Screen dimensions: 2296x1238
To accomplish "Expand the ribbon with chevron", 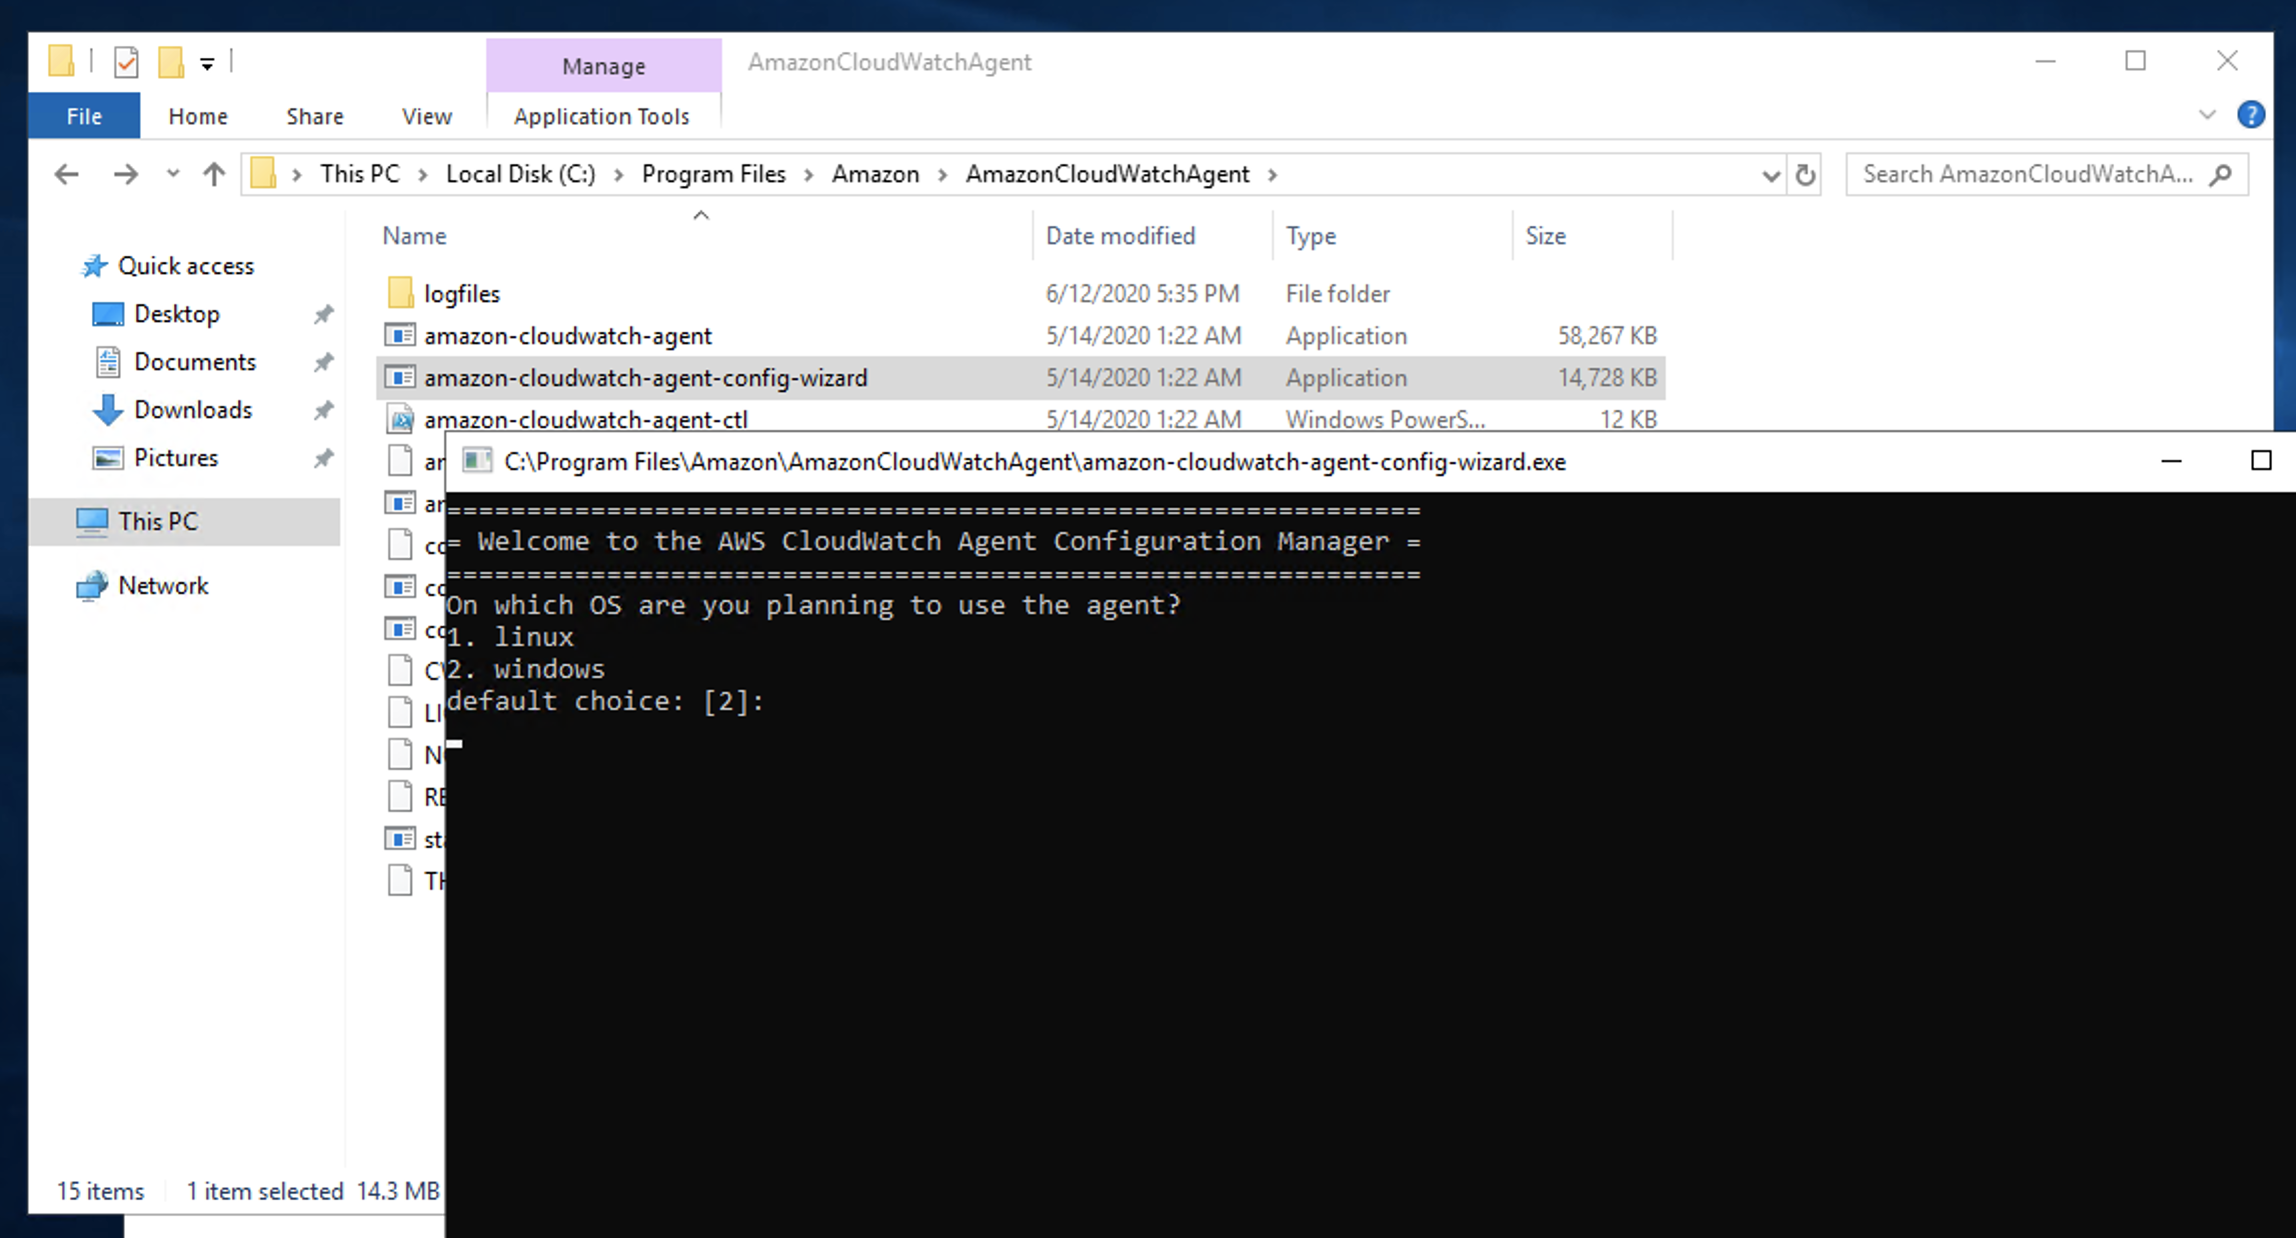I will (x=2207, y=115).
